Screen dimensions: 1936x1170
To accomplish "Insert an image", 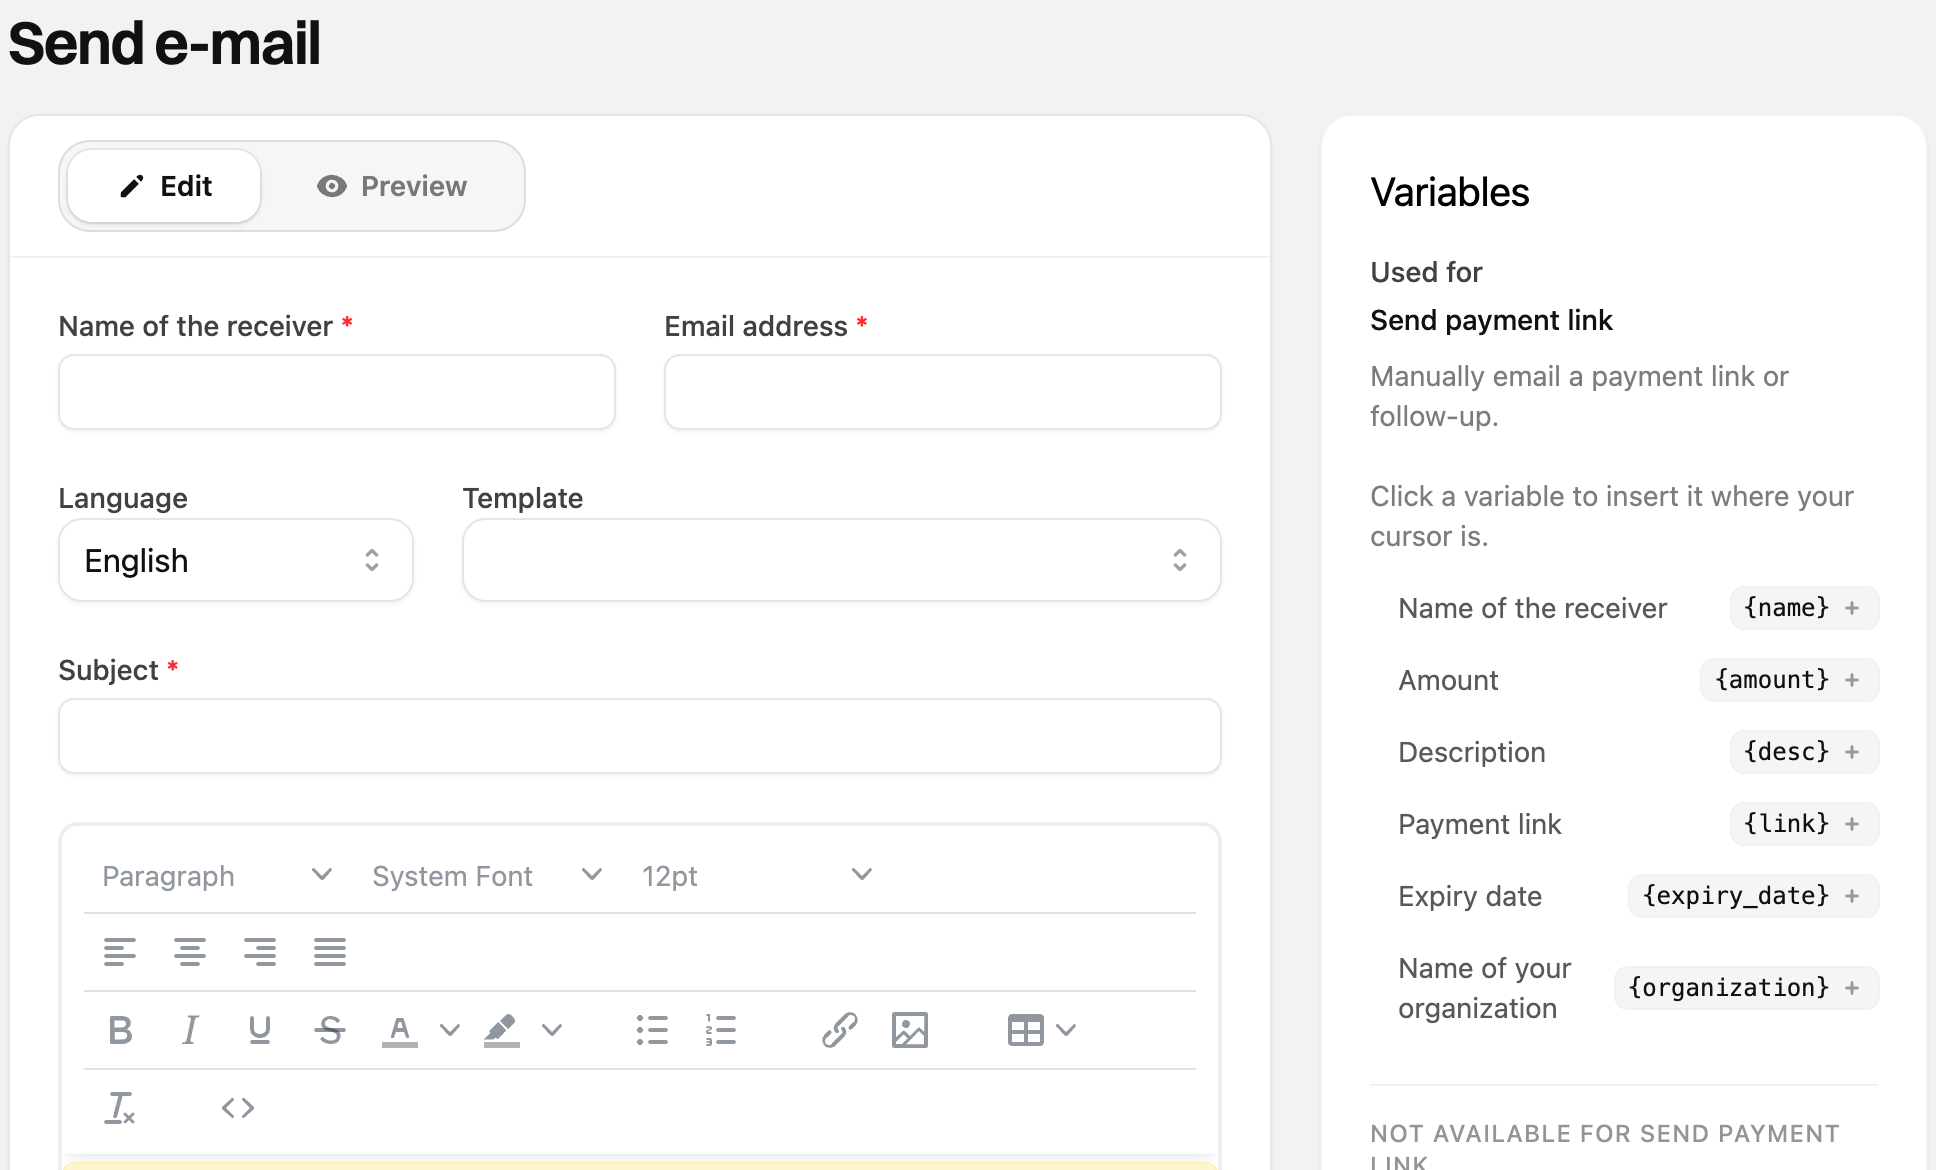I will coord(910,1030).
